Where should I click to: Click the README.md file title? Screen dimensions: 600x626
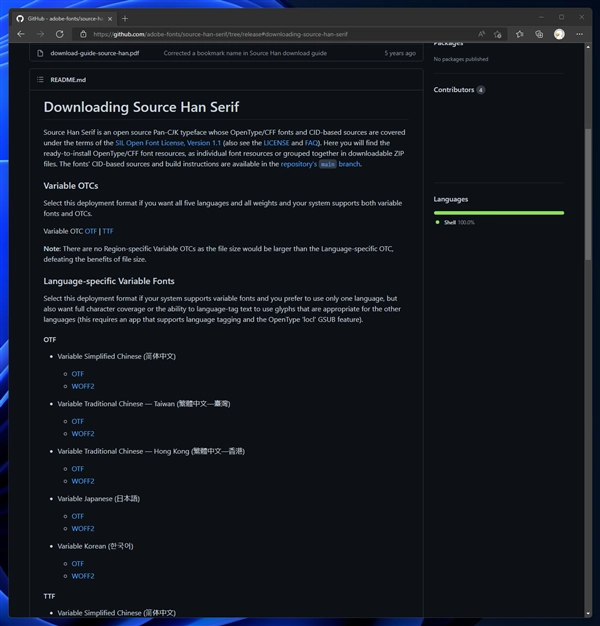point(68,80)
